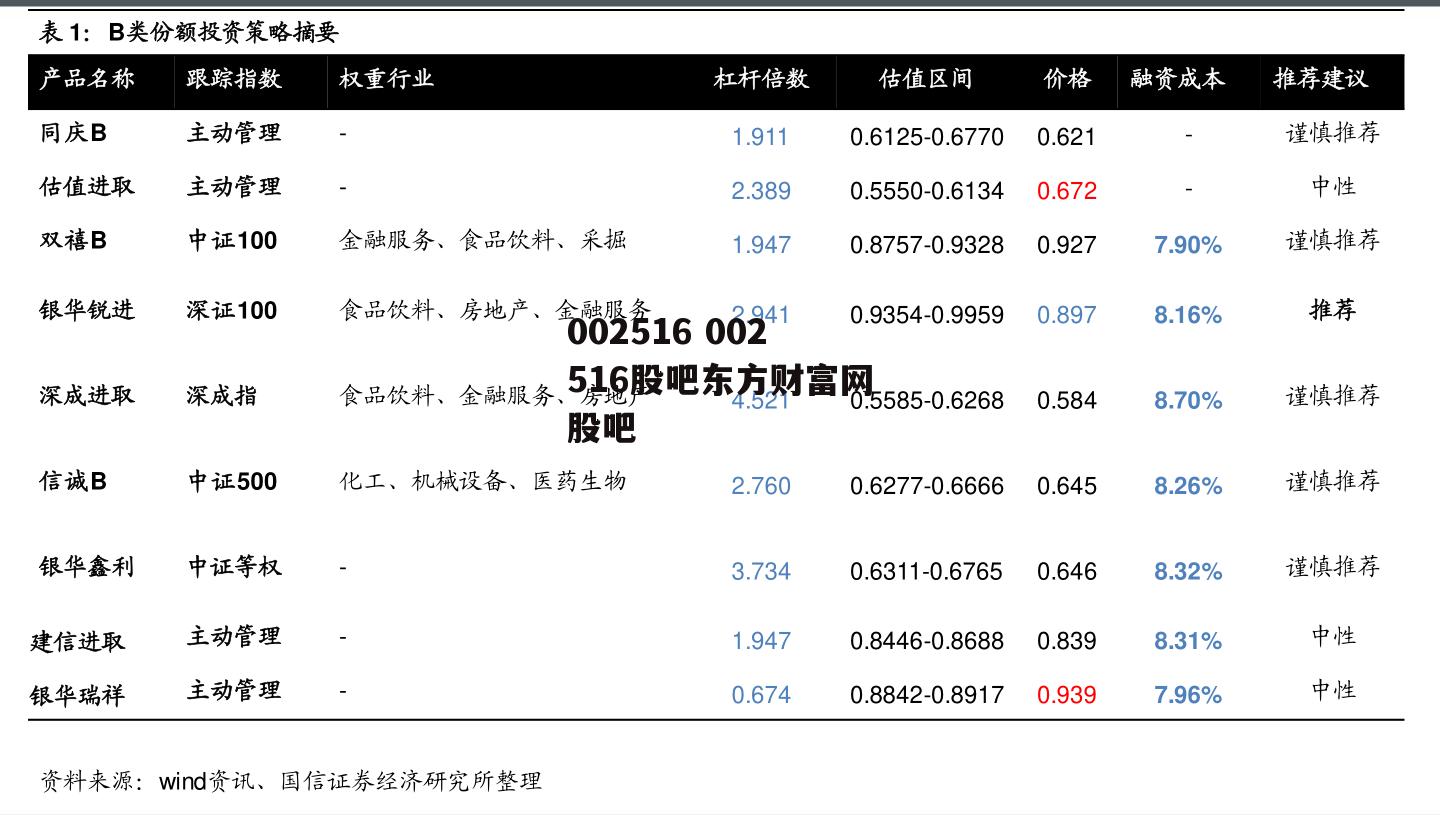Click financing cost "8.26%"
The image size is (1440, 815).
coord(1188,486)
